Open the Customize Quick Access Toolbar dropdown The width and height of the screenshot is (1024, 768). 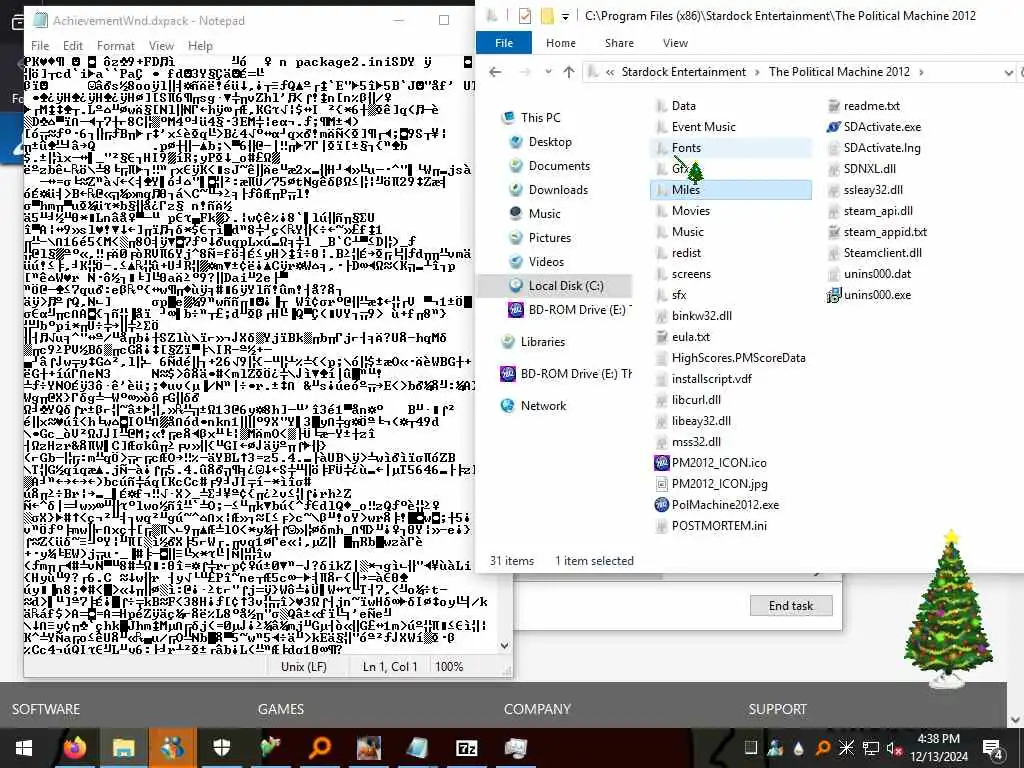point(566,16)
